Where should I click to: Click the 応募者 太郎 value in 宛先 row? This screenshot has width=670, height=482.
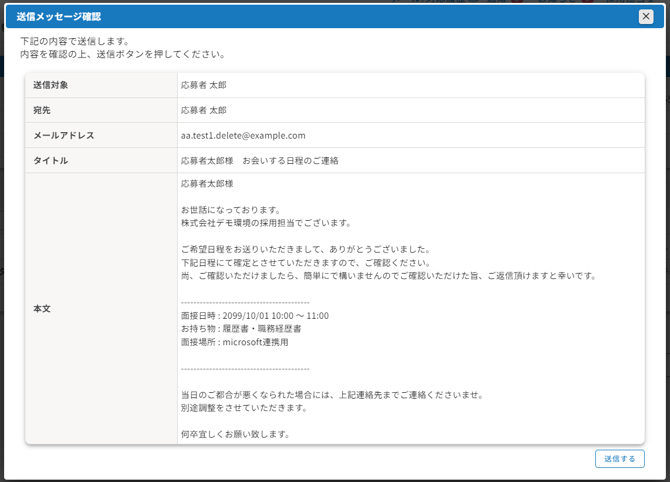point(204,110)
